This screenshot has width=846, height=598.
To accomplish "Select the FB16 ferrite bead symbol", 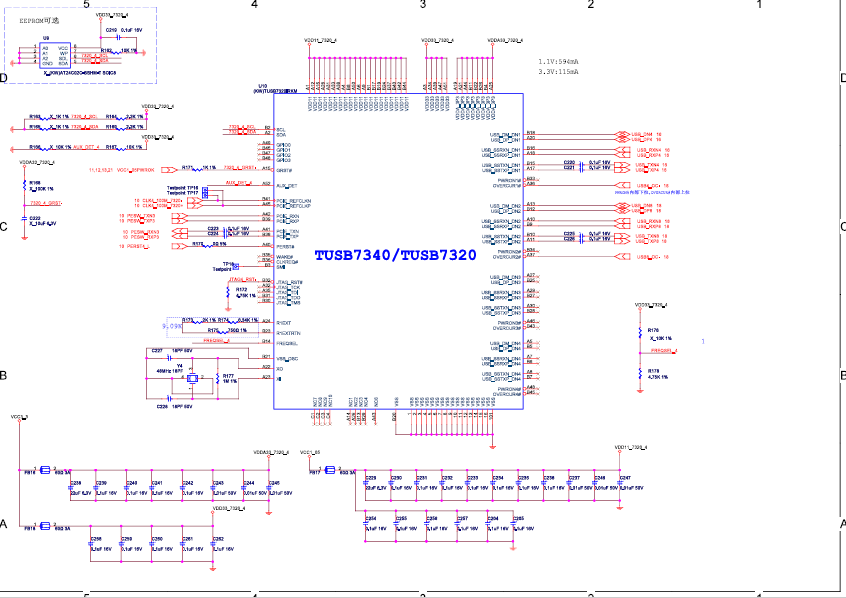I will click(46, 470).
